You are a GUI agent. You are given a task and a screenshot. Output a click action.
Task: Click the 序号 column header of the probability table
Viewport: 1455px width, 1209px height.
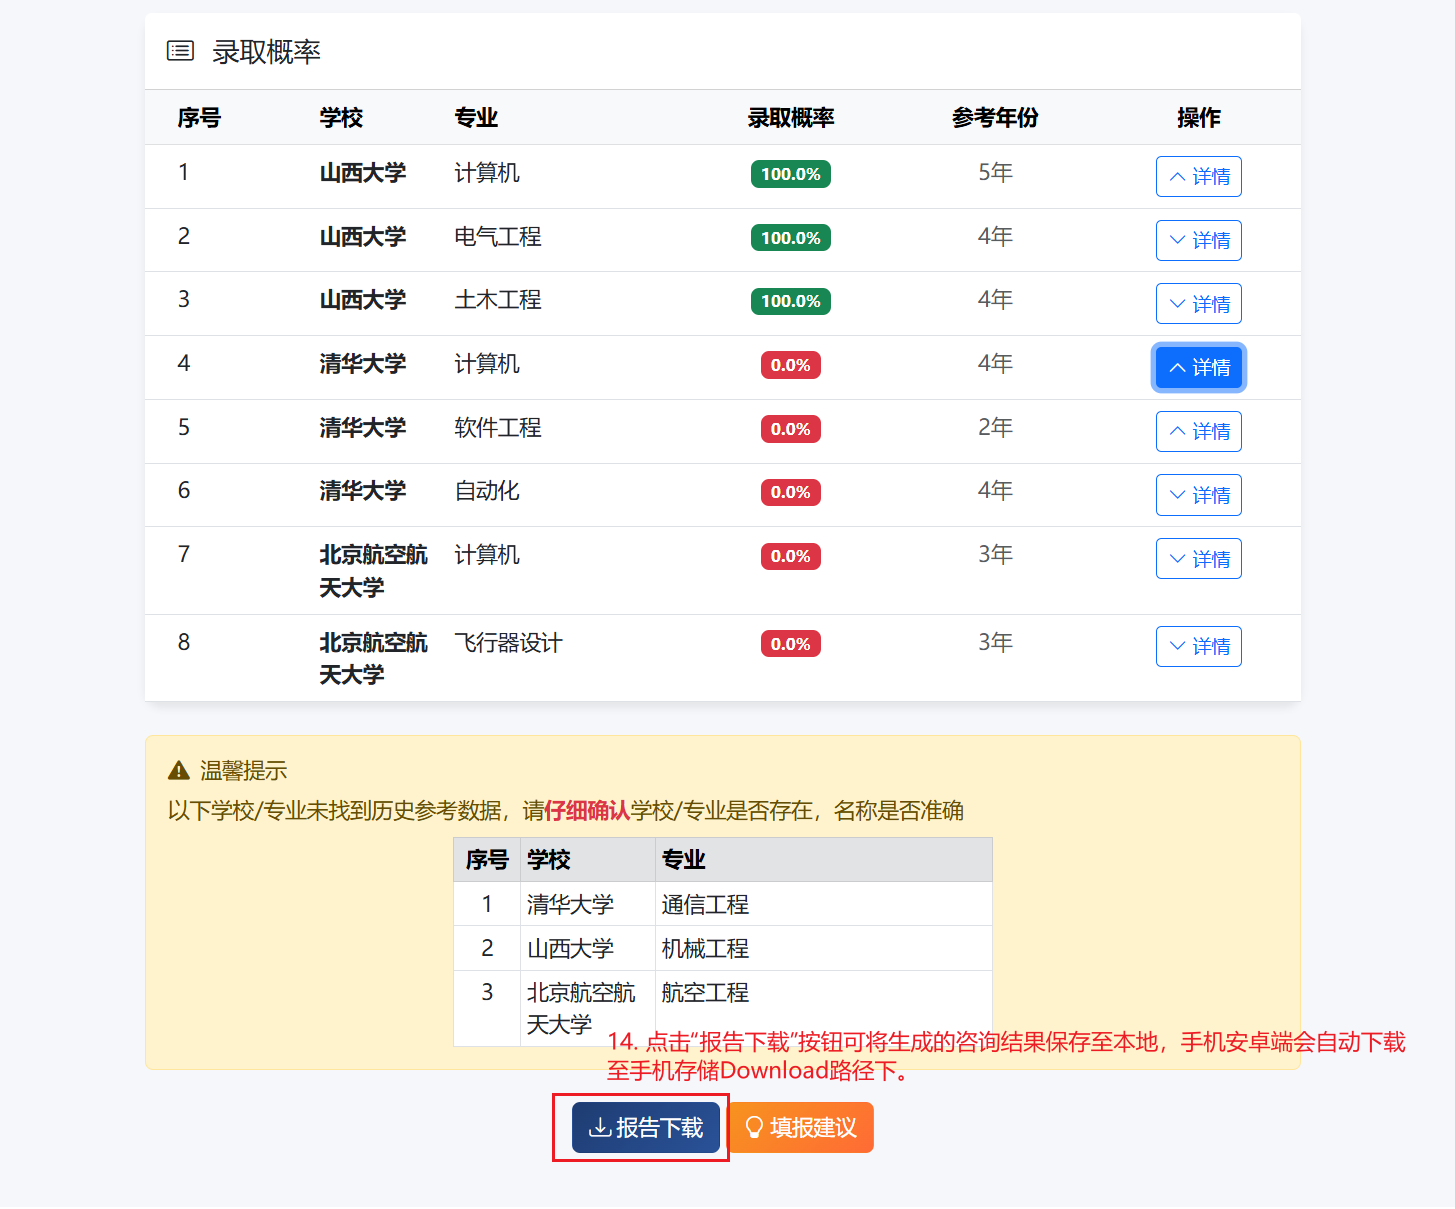click(x=199, y=118)
